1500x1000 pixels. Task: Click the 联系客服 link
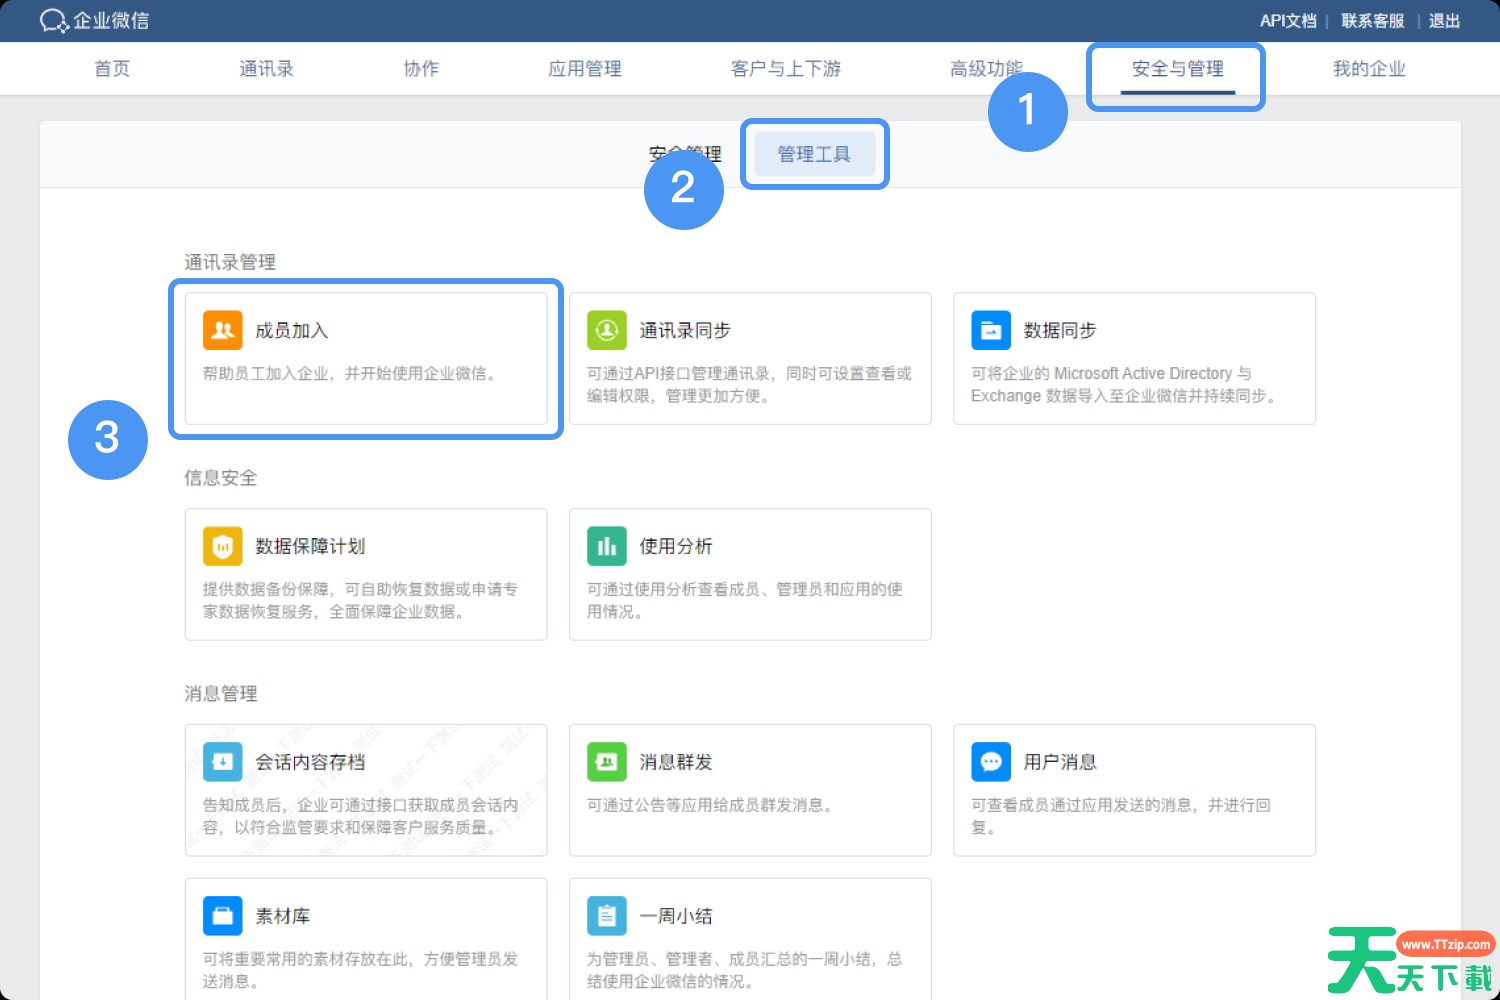1372,21
